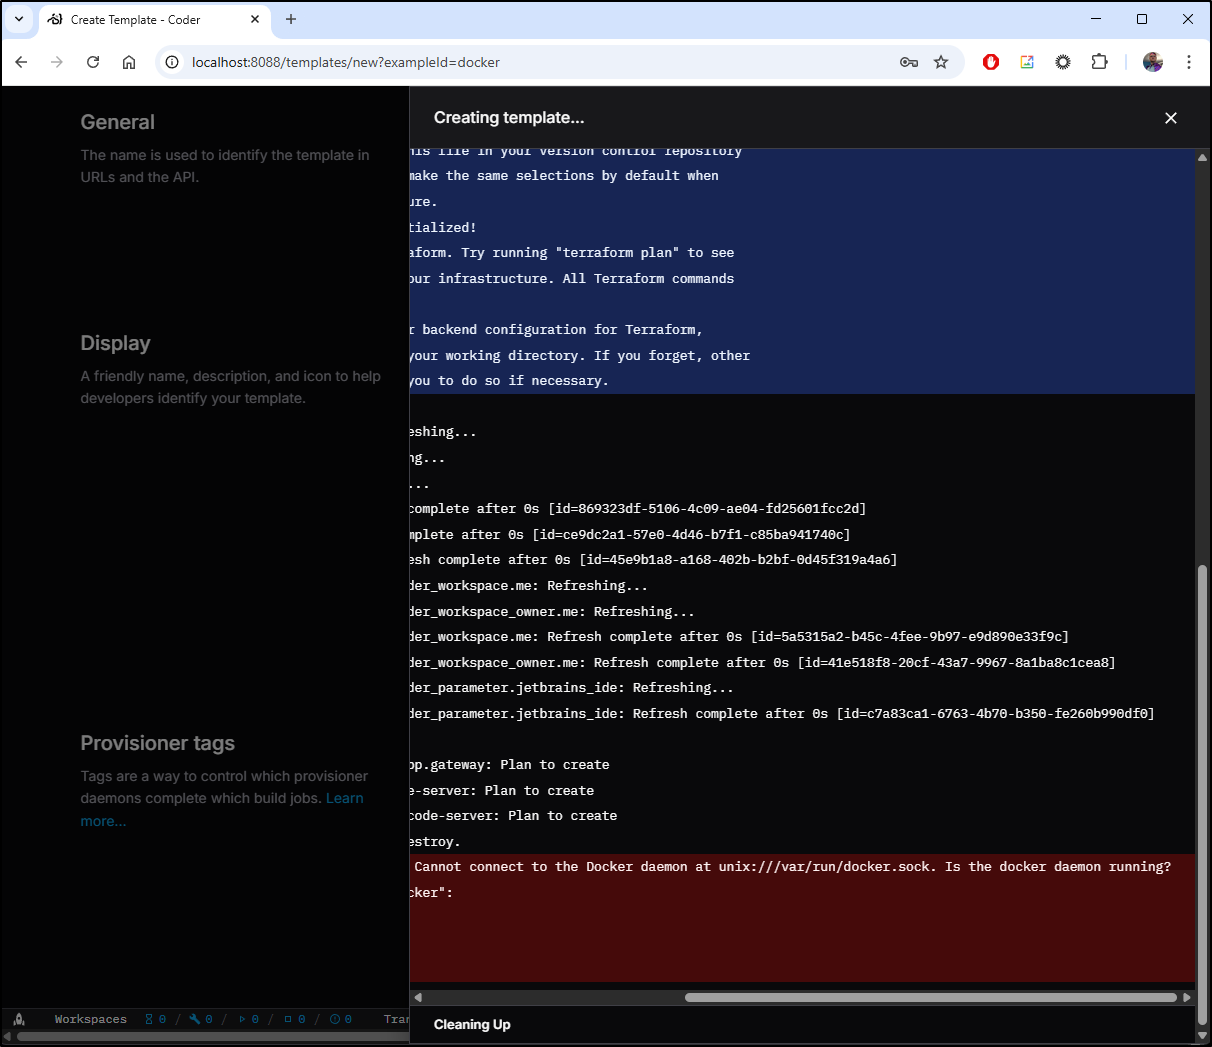Go forward in browser history
Viewport: 1212px width, 1047px height.
[57, 62]
